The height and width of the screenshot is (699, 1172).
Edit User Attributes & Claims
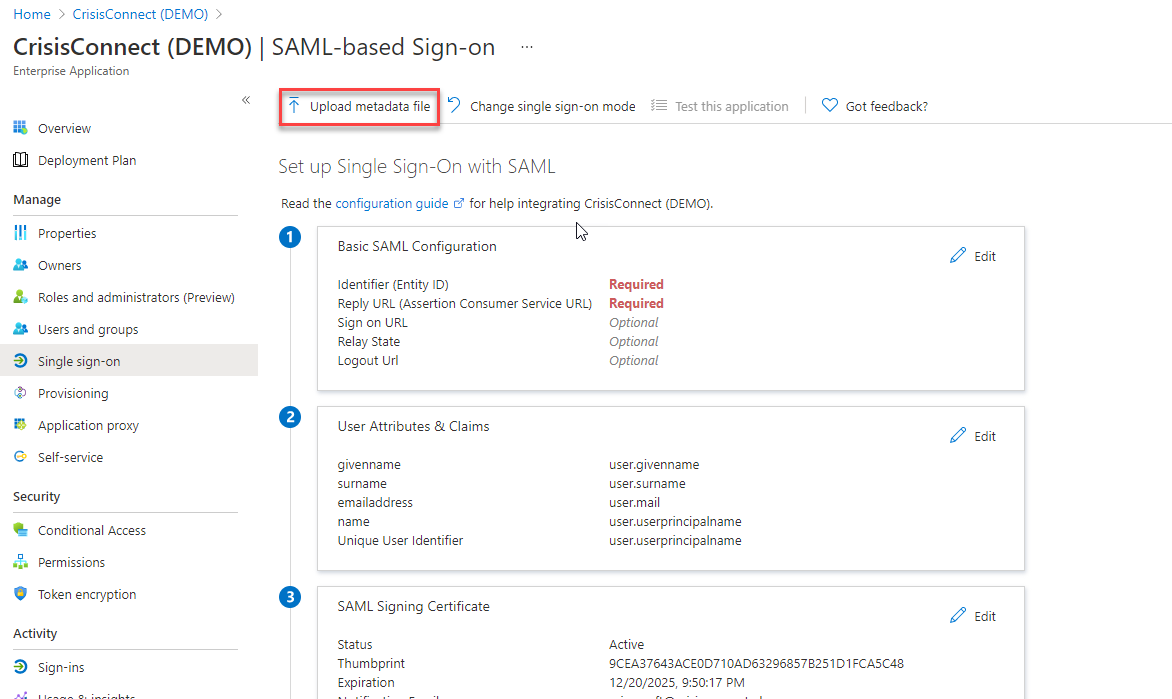pos(973,436)
